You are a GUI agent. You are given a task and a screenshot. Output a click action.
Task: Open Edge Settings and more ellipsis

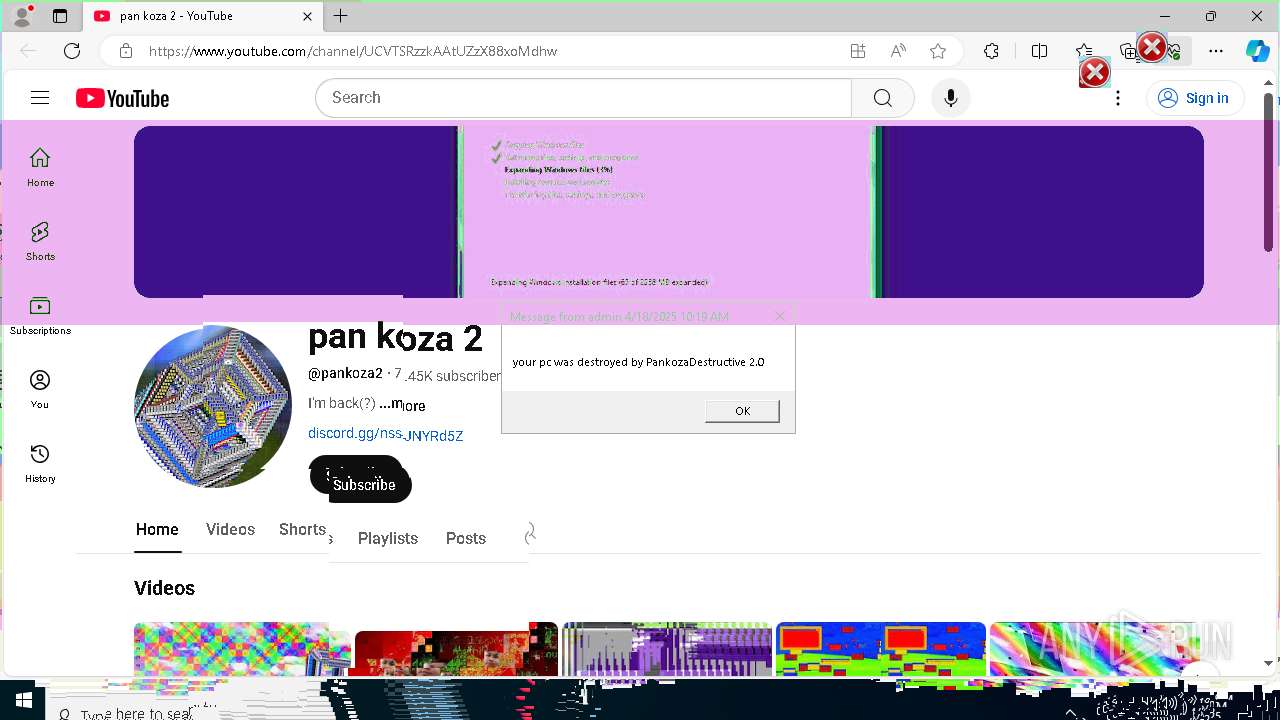coord(1216,51)
